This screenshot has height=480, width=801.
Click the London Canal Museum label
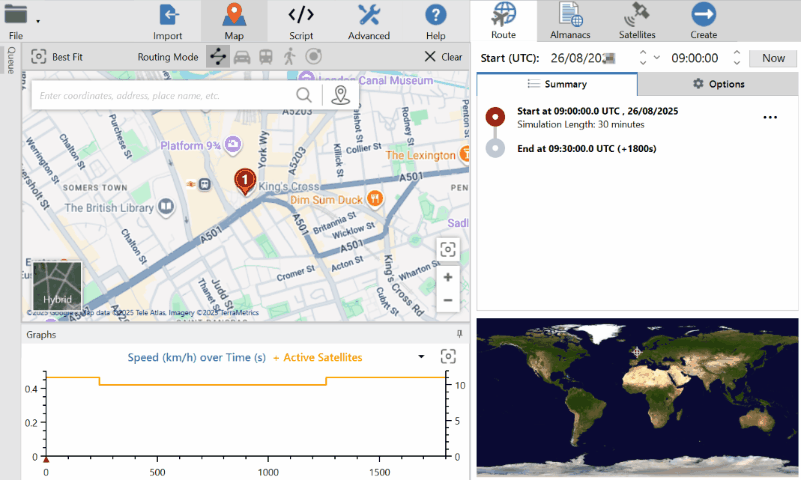(x=374, y=80)
